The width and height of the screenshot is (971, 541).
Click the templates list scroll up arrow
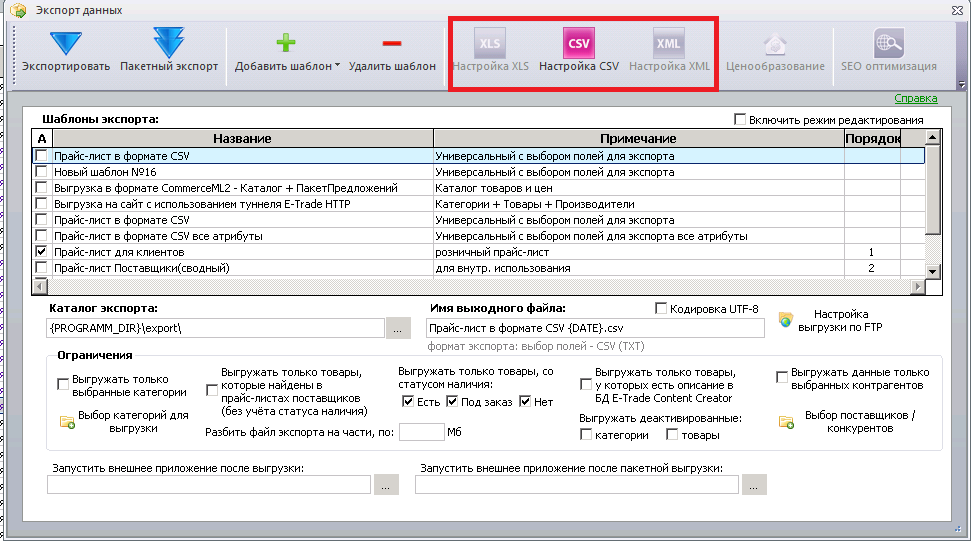[x=933, y=137]
